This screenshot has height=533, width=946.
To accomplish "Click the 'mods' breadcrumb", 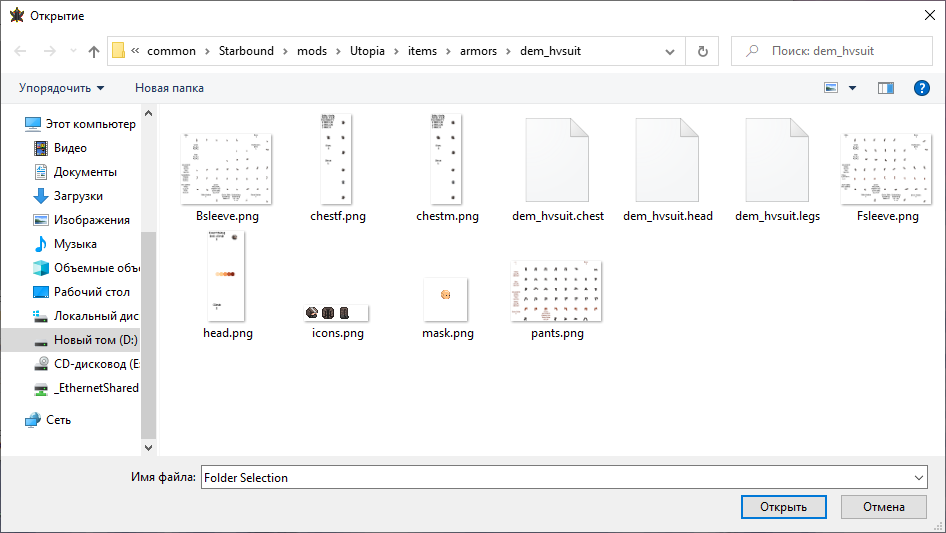I will pyautogui.click(x=312, y=51).
